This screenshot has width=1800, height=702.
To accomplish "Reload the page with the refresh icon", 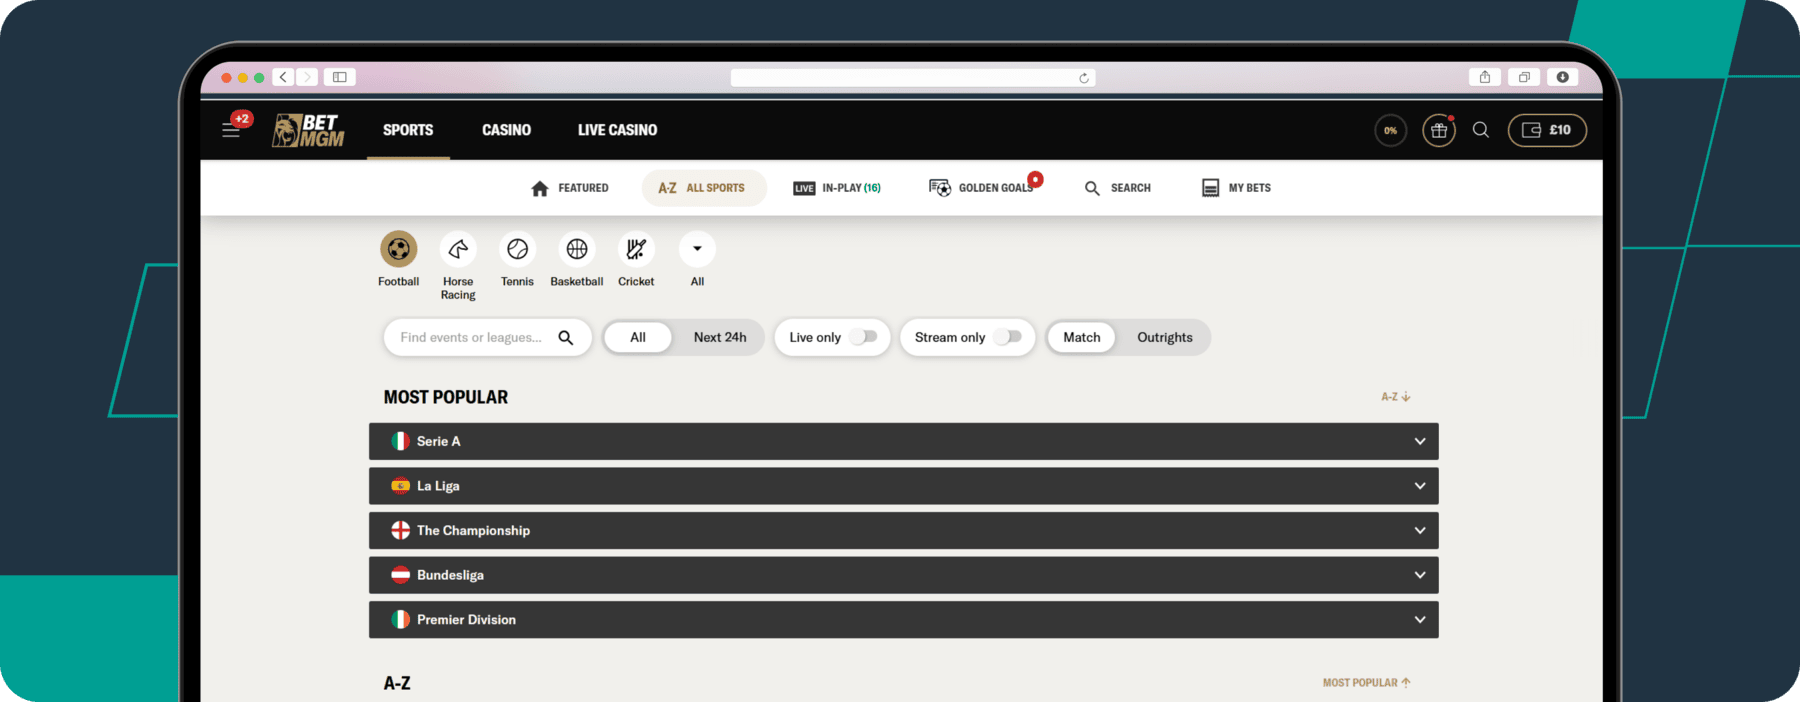I will coord(1084,78).
